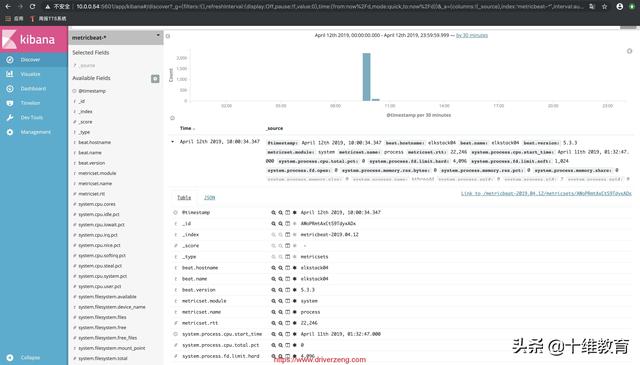
Task: Collapse the histogram chart section
Action: [x=172, y=118]
